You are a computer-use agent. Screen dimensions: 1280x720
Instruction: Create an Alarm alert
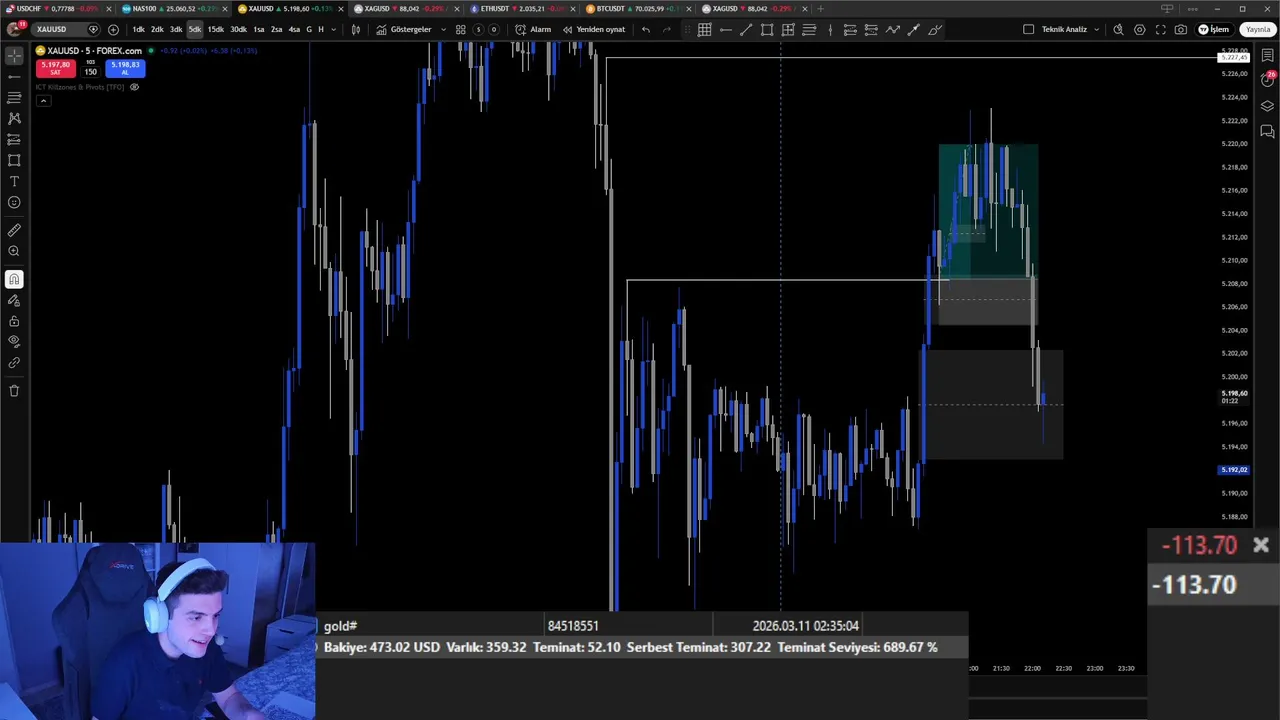(533, 29)
